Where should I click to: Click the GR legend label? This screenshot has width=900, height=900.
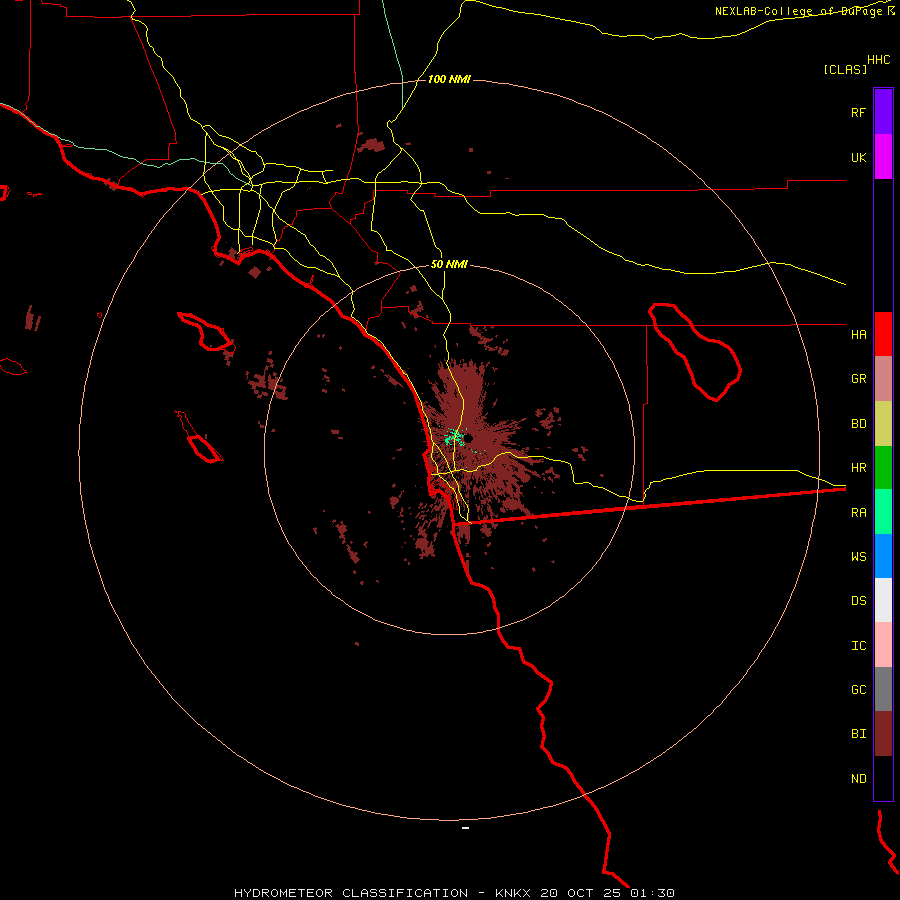point(858,379)
